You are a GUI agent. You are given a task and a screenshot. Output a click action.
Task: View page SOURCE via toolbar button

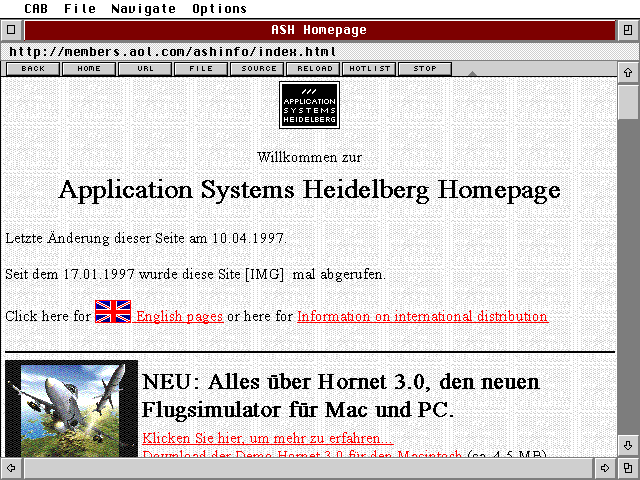click(258, 69)
